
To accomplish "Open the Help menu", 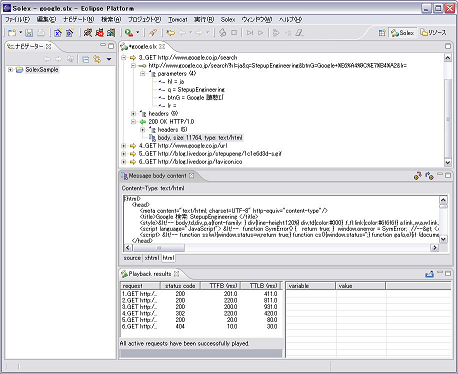I will 290,20.
